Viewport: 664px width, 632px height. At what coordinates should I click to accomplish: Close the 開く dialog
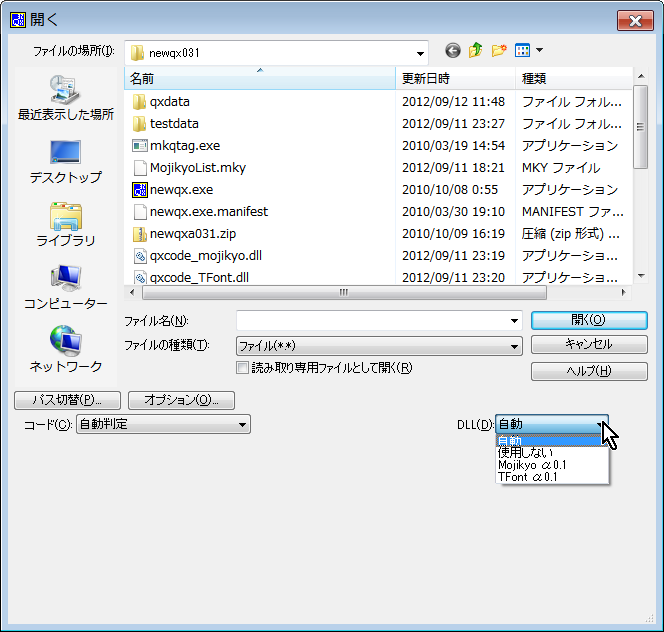click(635, 21)
